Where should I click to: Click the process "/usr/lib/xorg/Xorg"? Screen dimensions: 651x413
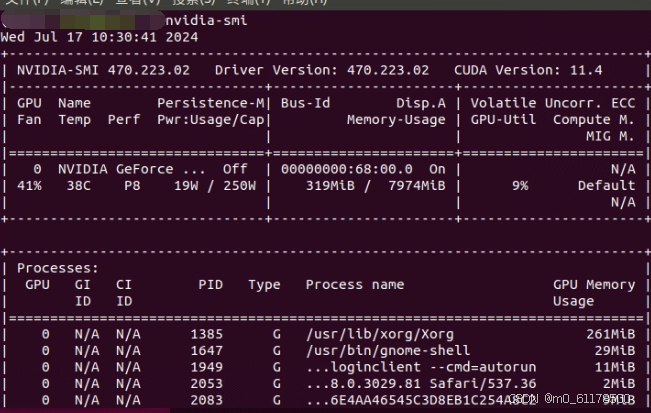point(379,334)
